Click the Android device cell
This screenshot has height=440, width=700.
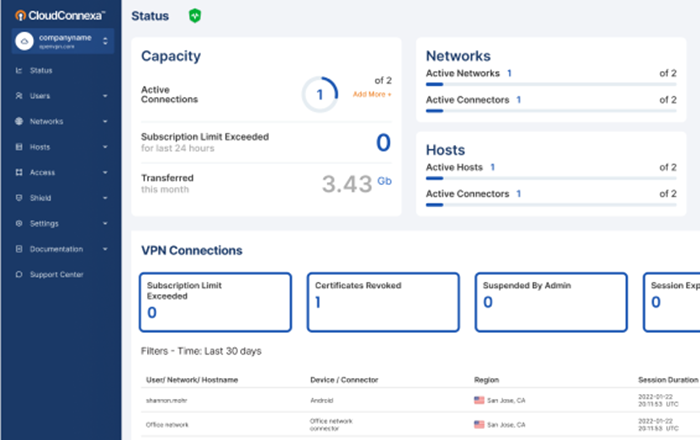pos(322,400)
